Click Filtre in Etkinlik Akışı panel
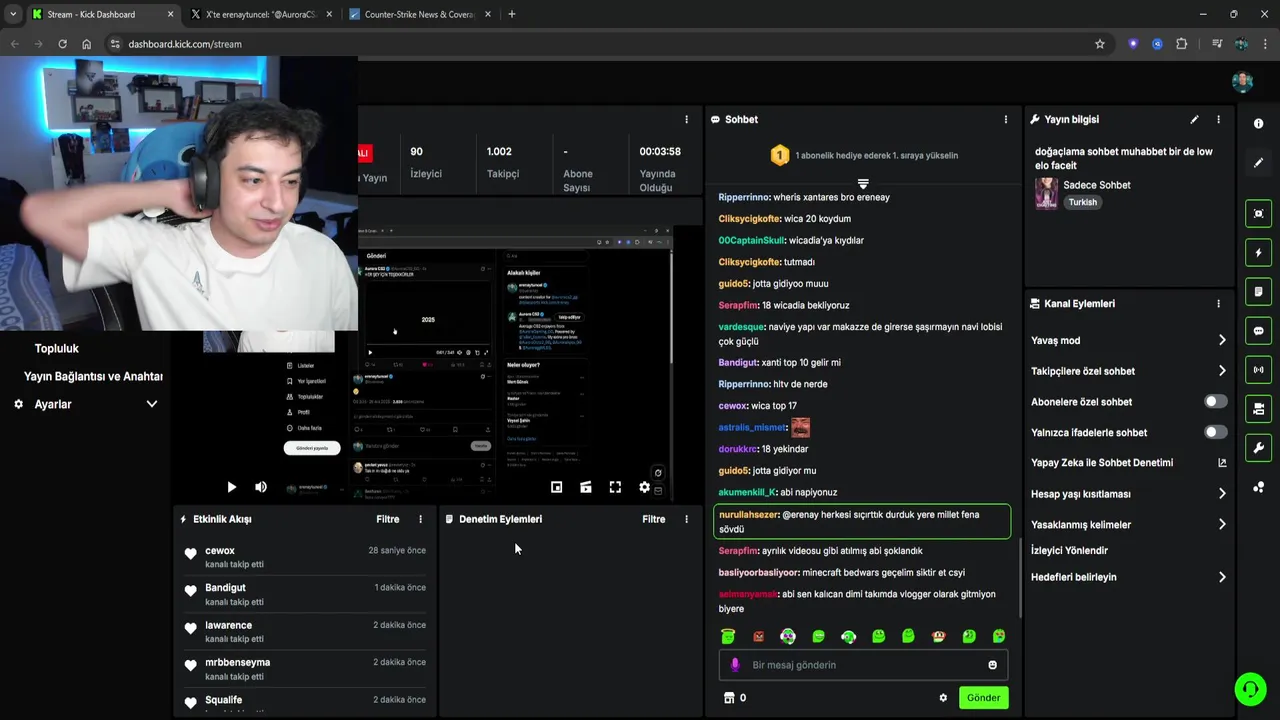This screenshot has height=720, width=1280. (x=387, y=519)
